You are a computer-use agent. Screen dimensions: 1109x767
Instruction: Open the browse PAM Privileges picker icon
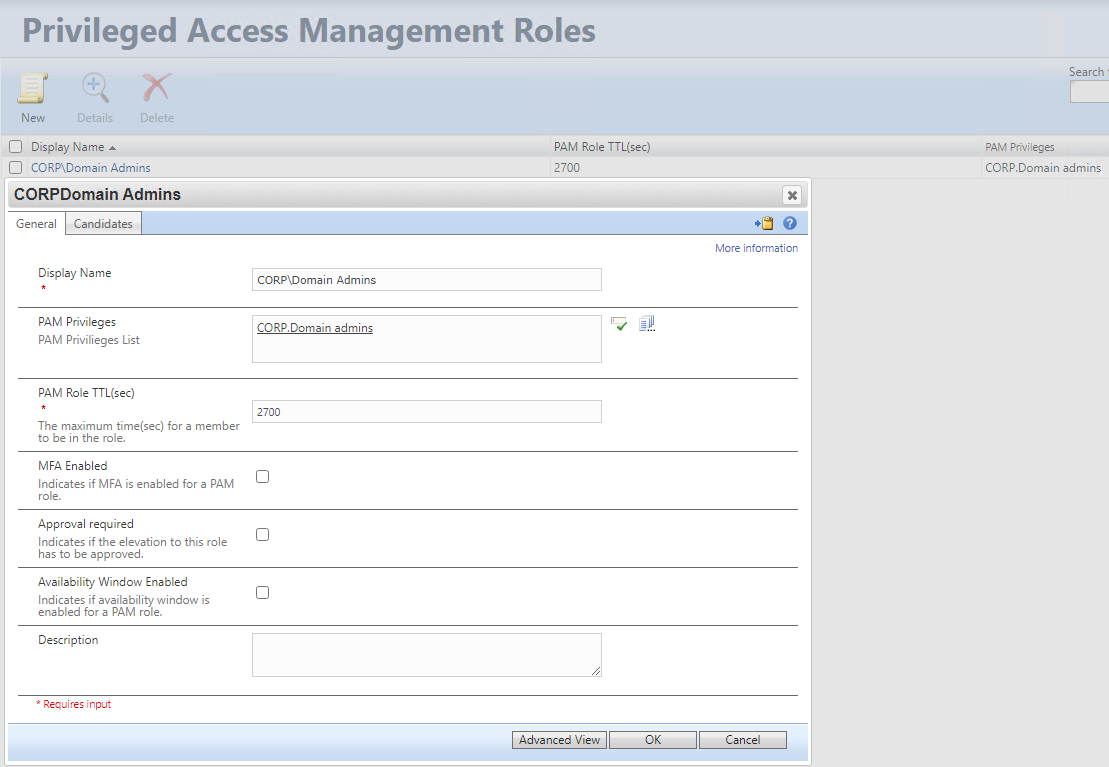647,324
